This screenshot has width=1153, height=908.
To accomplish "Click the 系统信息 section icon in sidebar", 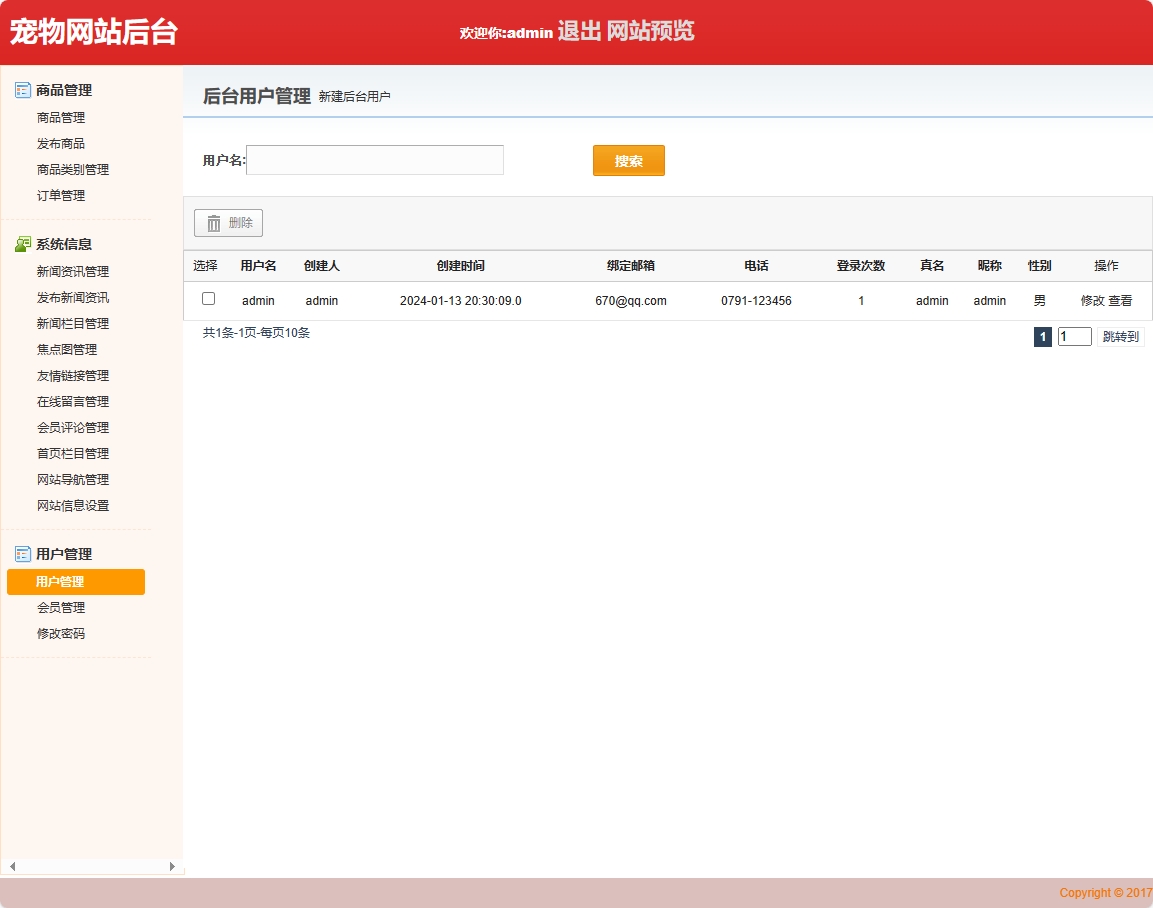I will [x=22, y=243].
